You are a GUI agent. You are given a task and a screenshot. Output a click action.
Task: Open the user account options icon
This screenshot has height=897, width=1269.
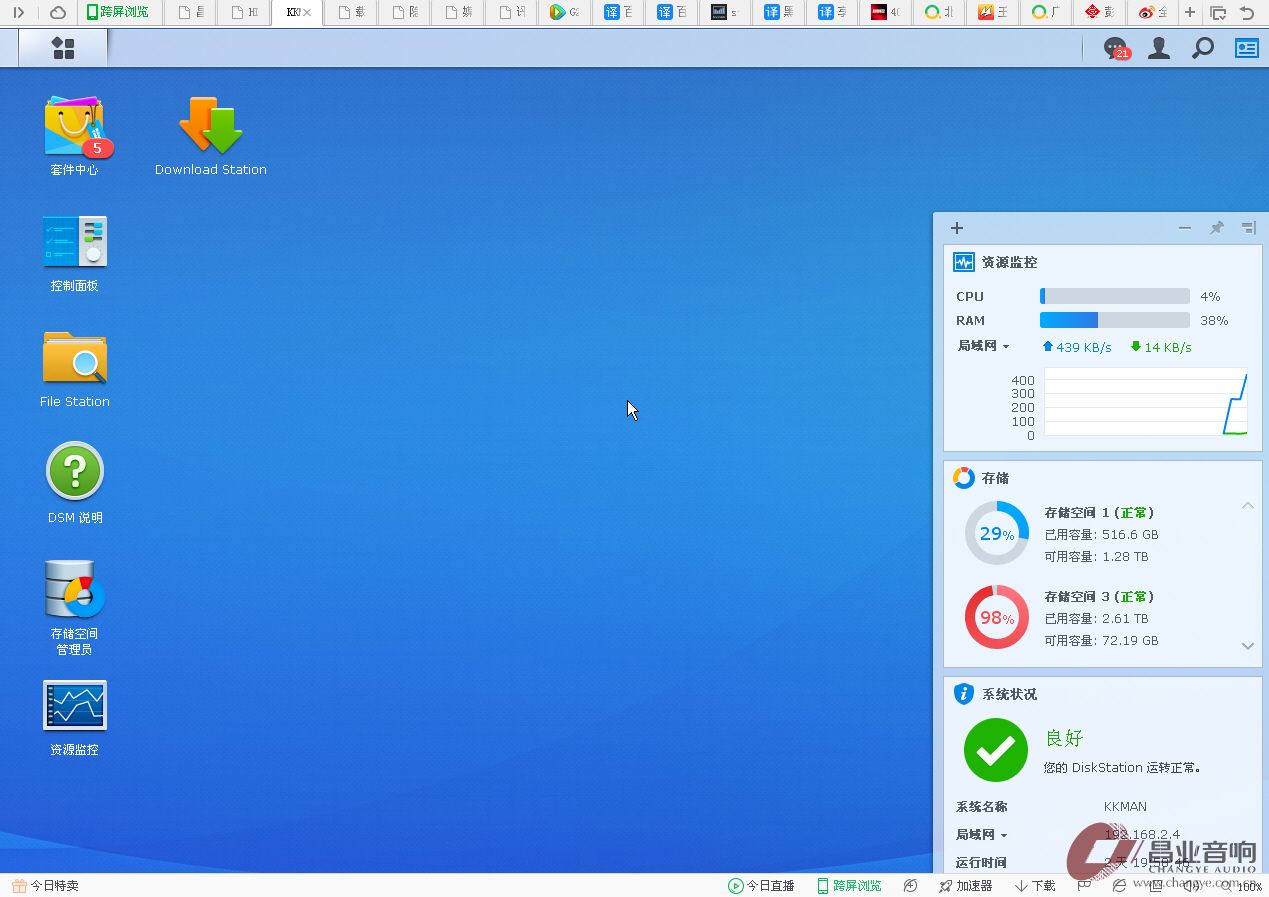[1159, 48]
